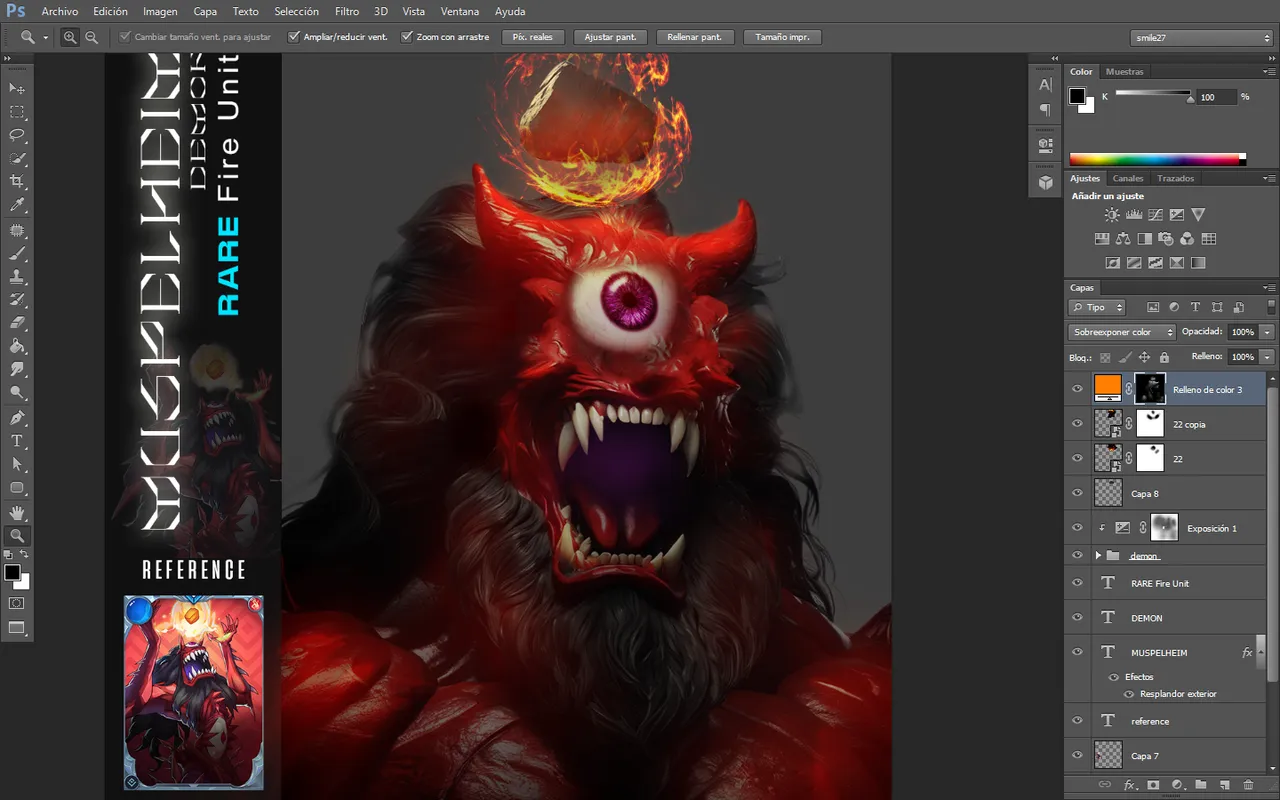Click the foreground color swatch in toolbox
The image size is (1280, 800).
[12, 573]
